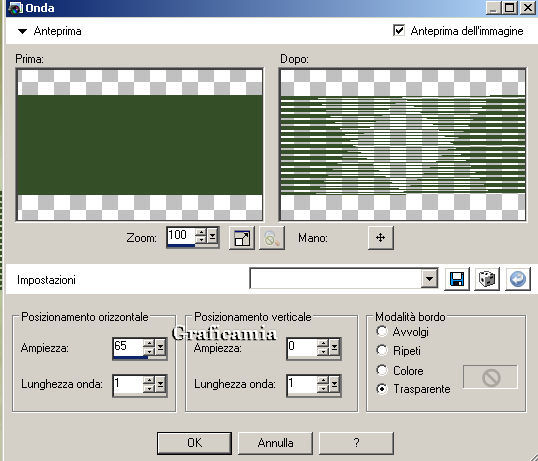Click the randomize parameters dice icon
The height and width of the screenshot is (461, 538).
coord(487,279)
